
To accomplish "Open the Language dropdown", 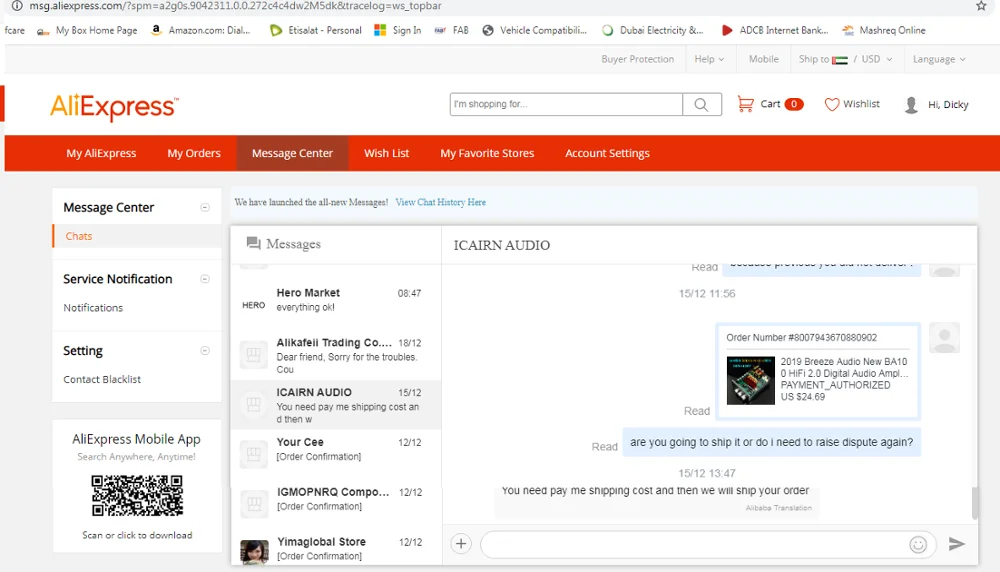I will tap(939, 59).
